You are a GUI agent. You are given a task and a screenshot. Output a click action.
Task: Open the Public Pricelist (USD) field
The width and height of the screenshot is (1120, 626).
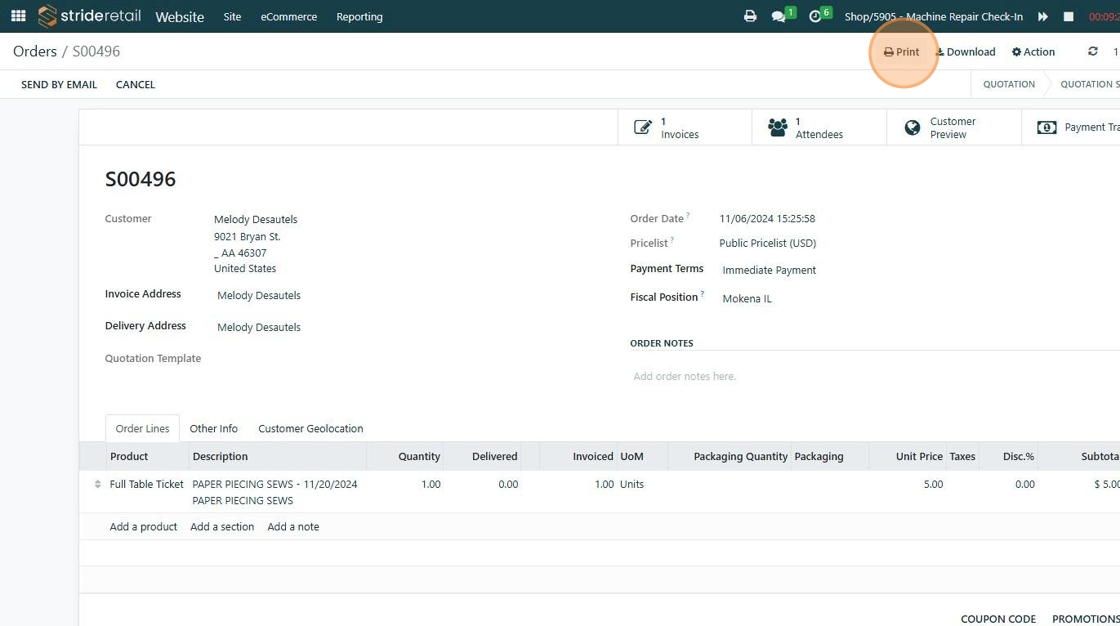tap(768, 243)
